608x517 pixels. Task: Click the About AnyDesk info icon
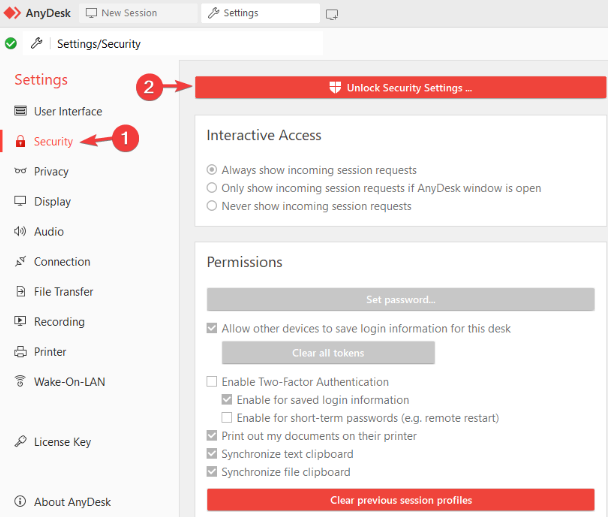click(20, 501)
